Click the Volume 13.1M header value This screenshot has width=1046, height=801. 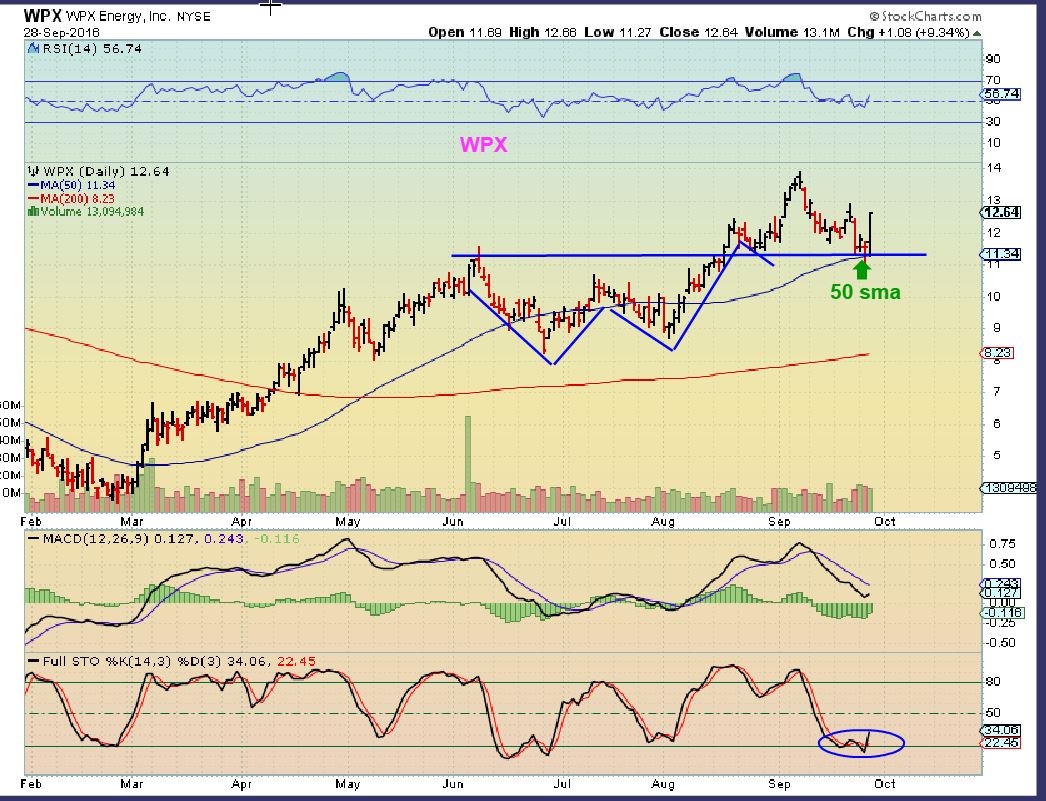(792, 32)
